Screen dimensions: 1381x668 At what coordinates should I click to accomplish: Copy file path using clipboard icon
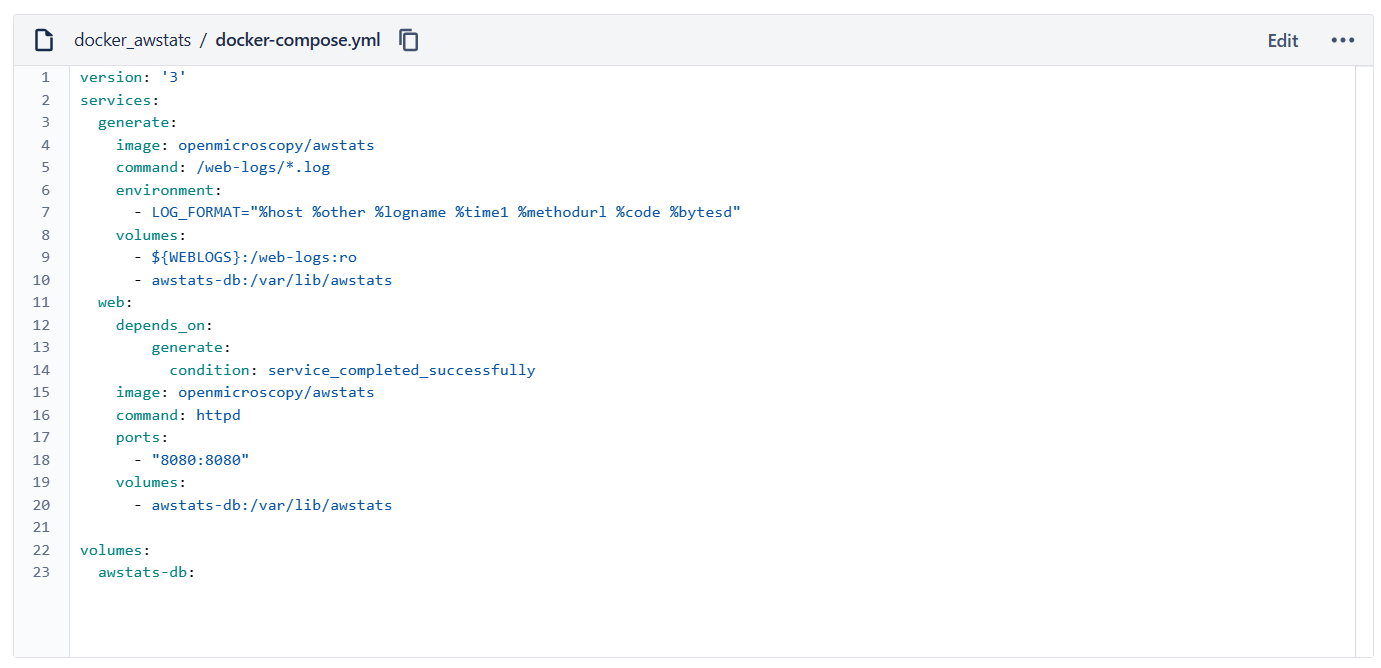pyautogui.click(x=408, y=40)
